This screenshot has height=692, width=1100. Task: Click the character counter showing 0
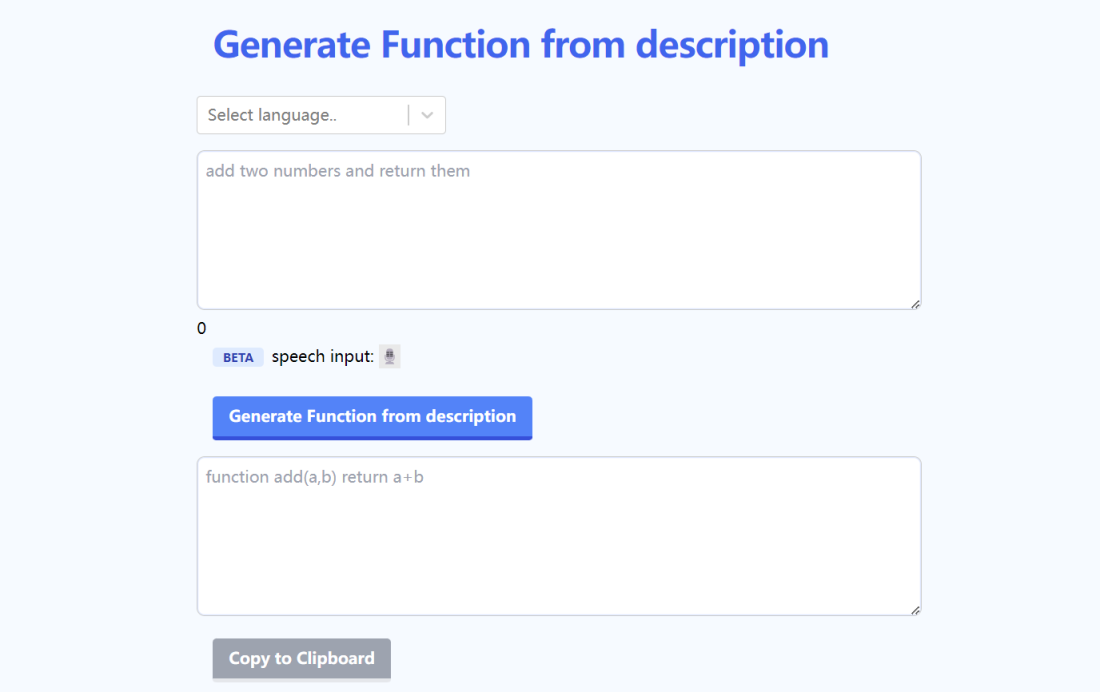click(x=202, y=328)
